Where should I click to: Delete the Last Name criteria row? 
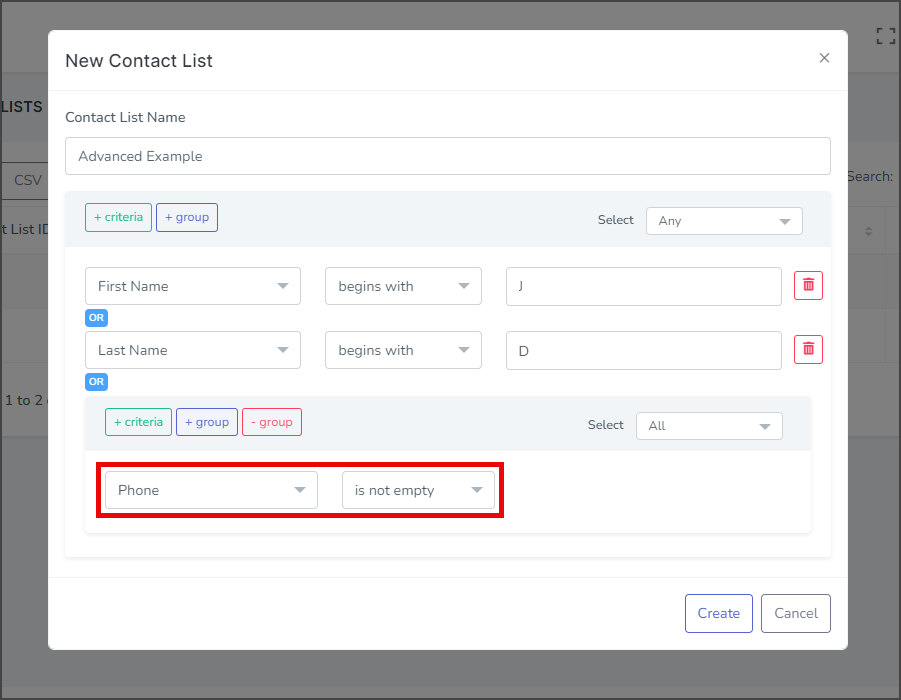pyautogui.click(x=808, y=349)
